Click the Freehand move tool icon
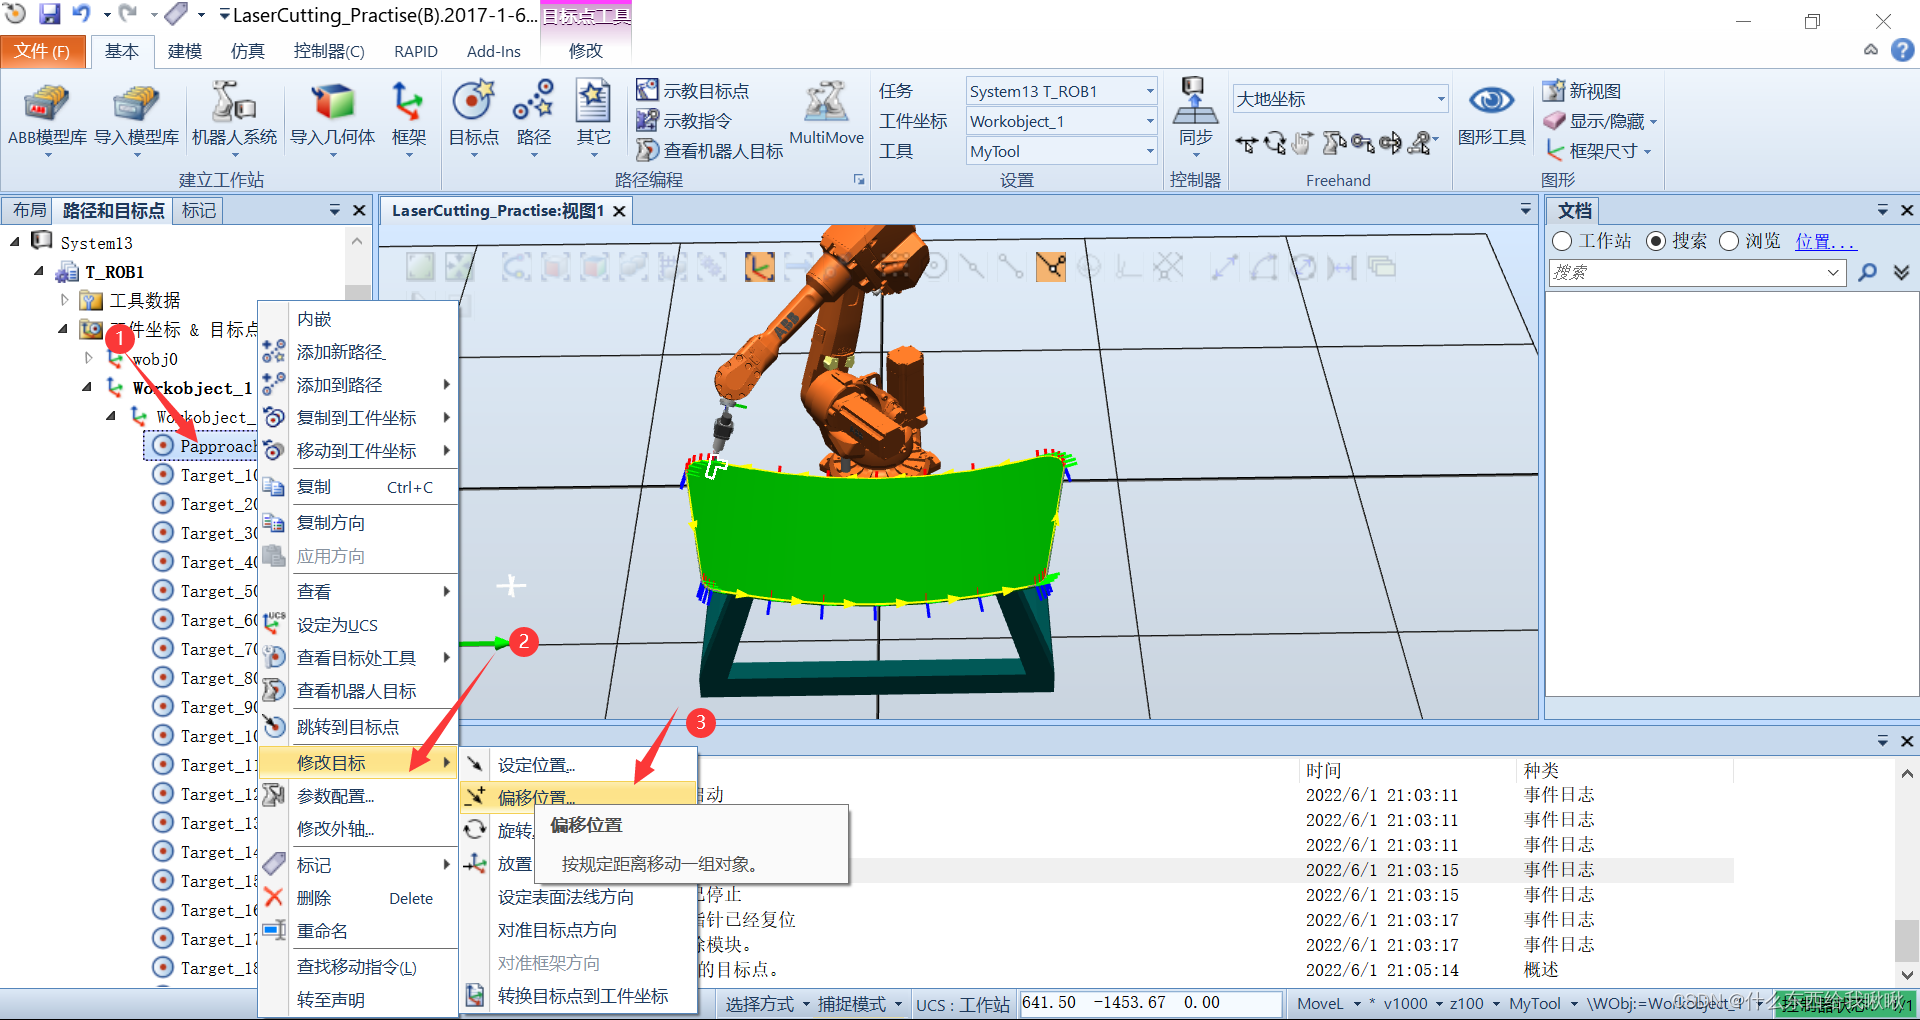Image resolution: width=1920 pixels, height=1020 pixels. pos(1246,144)
